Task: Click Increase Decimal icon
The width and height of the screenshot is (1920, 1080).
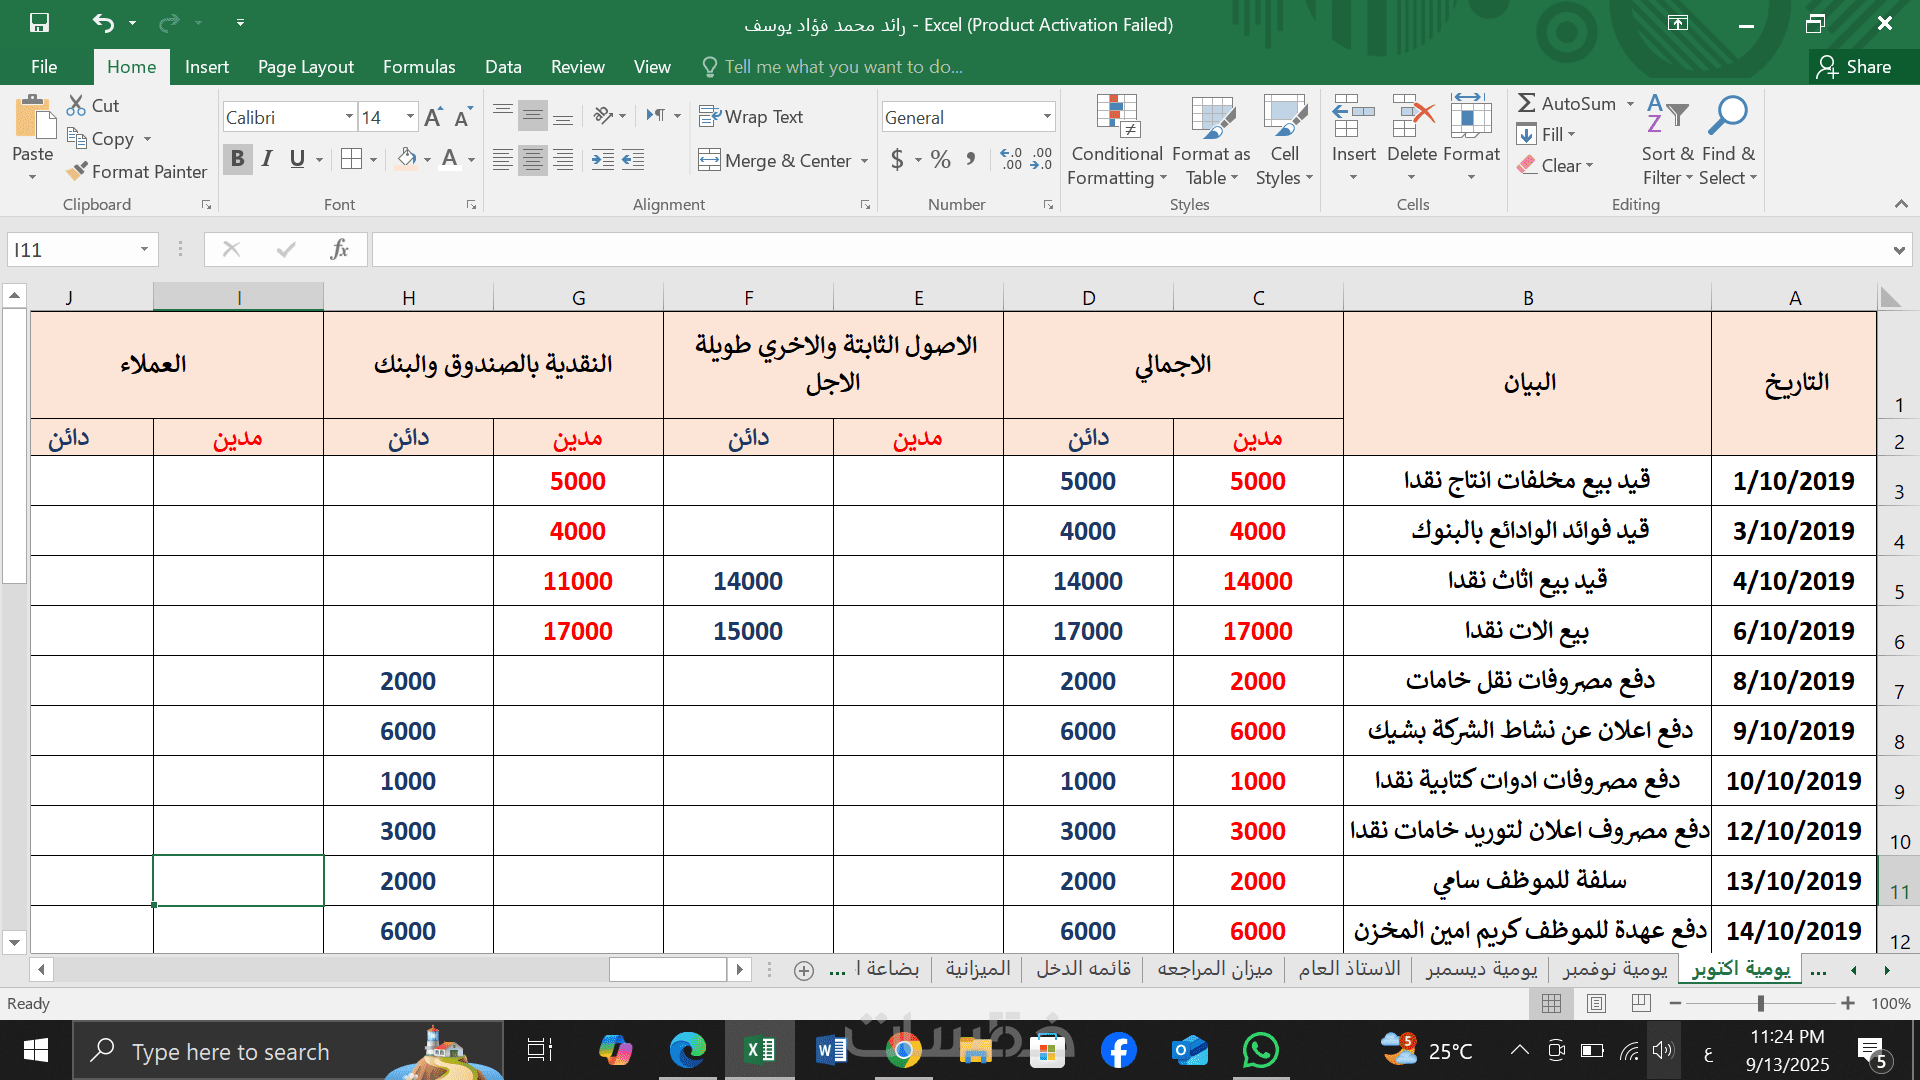Action: click(1011, 159)
